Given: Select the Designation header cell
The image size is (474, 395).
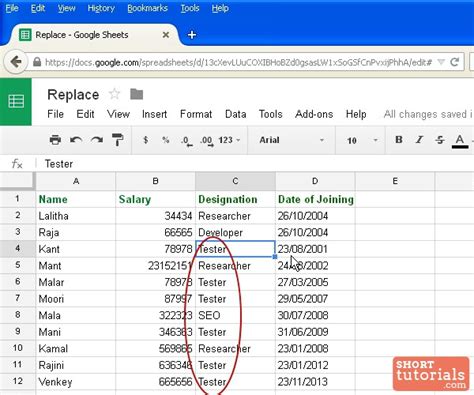Looking at the screenshot, I should pos(235,199).
